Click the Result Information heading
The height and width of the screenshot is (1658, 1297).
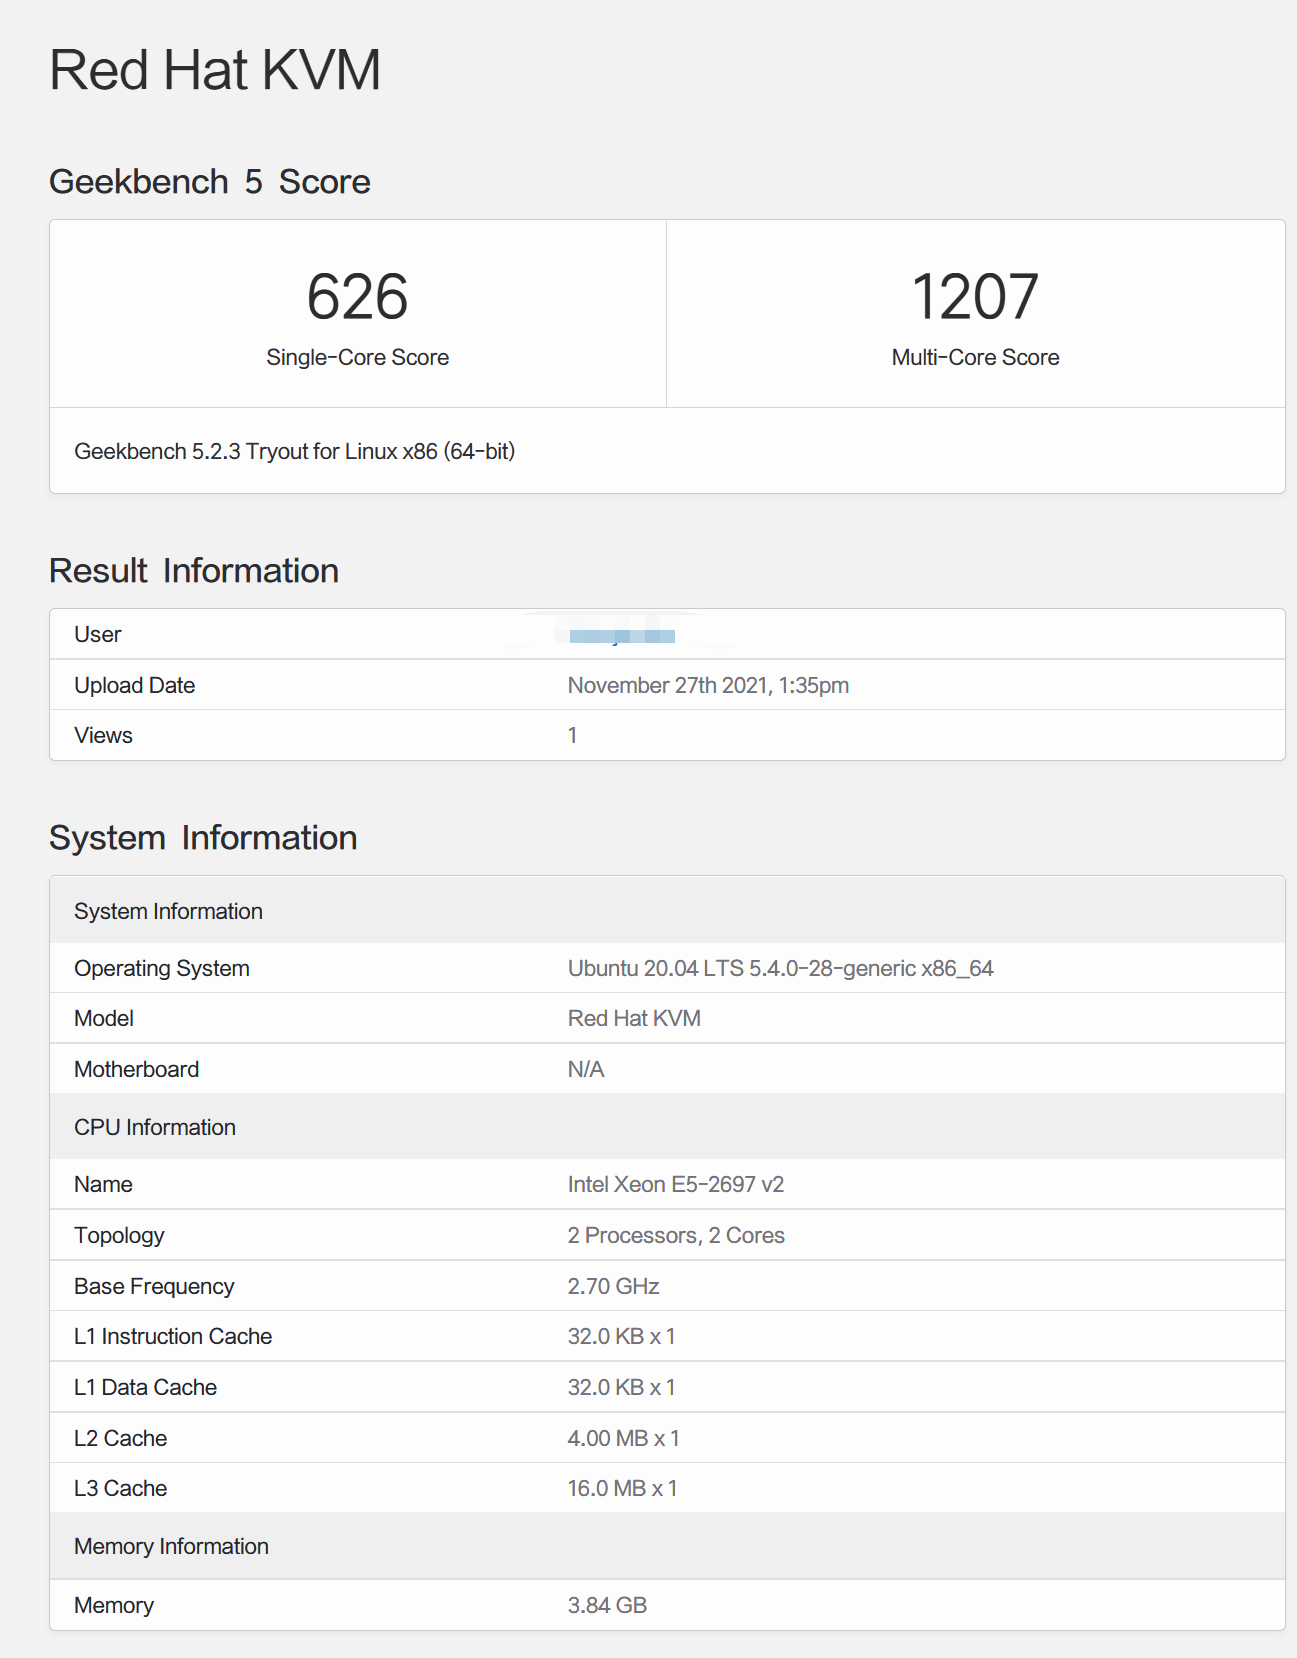(x=194, y=570)
